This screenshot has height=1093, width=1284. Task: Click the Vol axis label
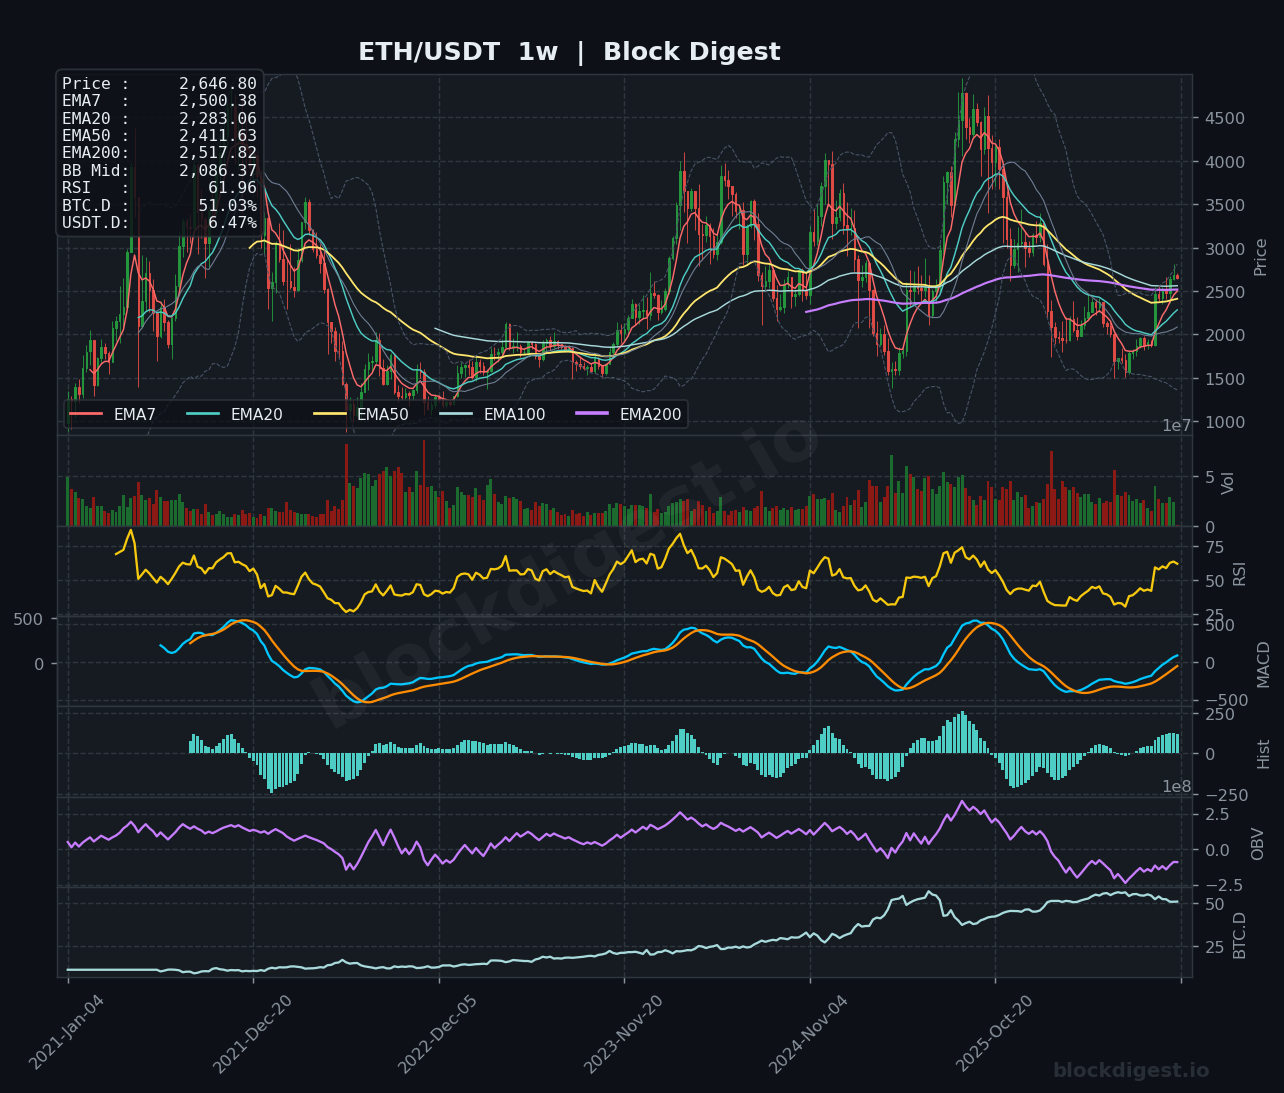[x=1229, y=482]
